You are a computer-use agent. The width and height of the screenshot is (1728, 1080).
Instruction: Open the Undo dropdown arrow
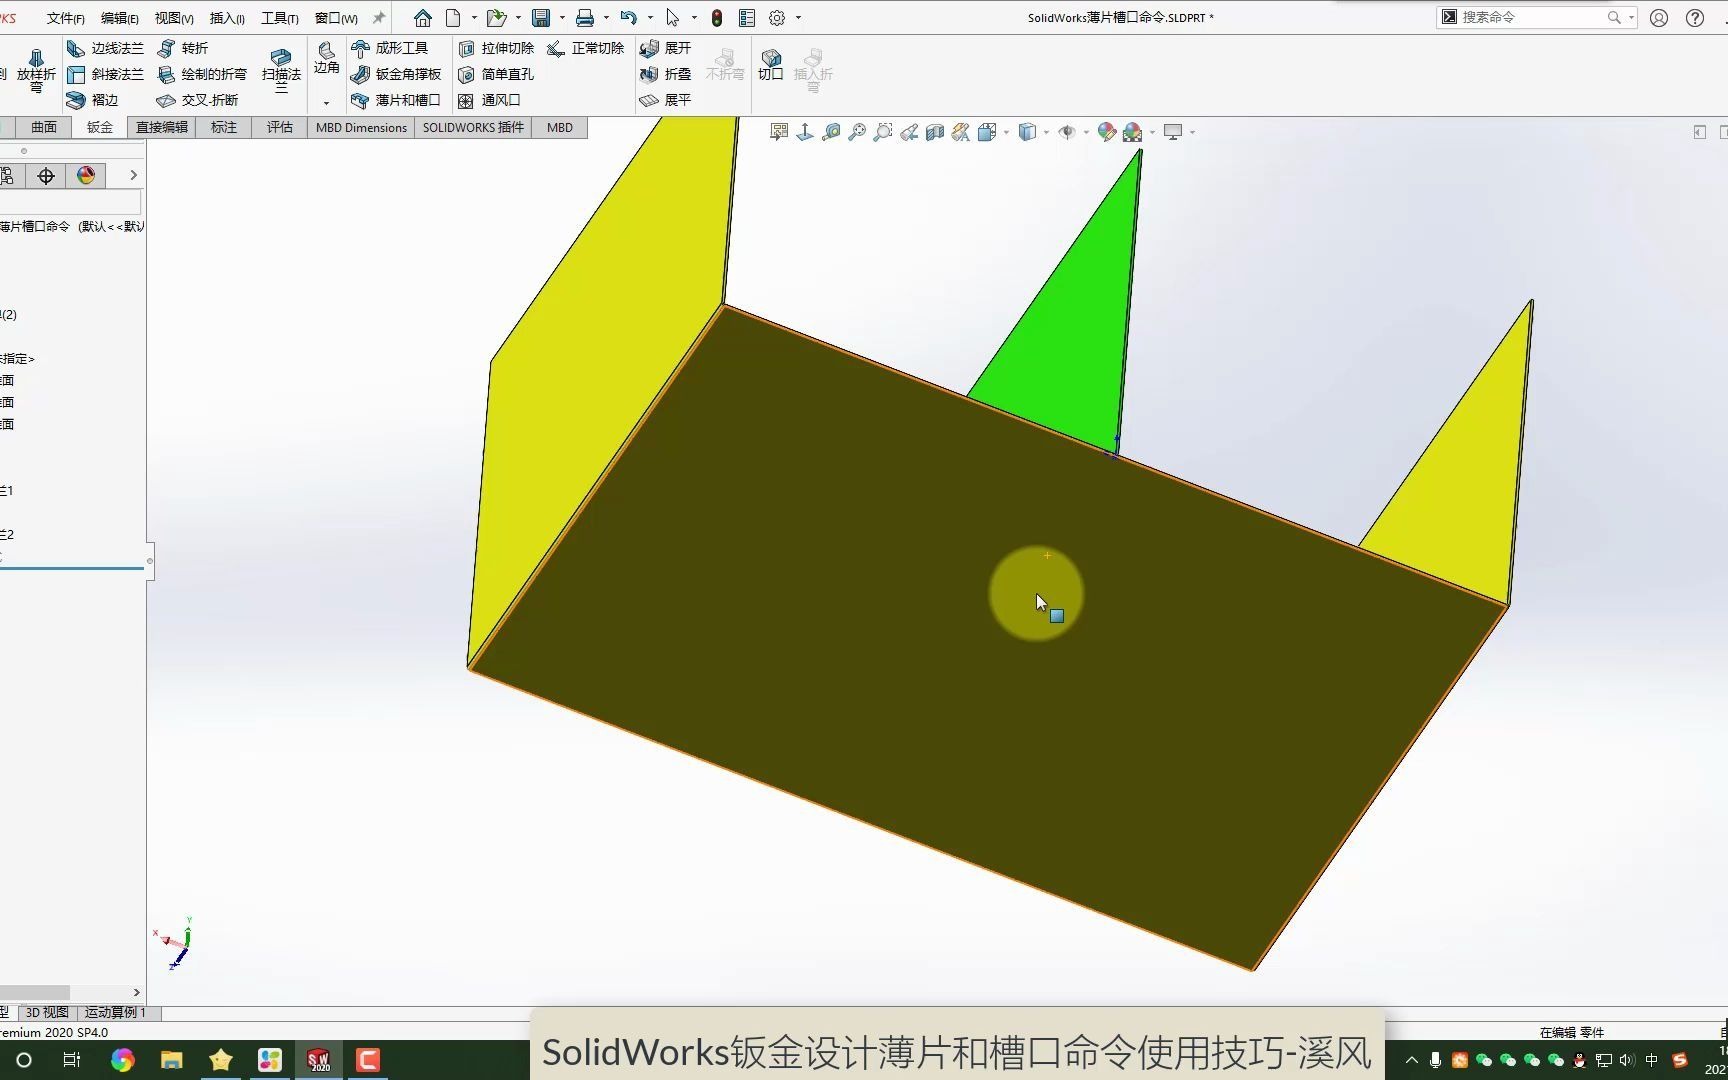[x=650, y=18]
